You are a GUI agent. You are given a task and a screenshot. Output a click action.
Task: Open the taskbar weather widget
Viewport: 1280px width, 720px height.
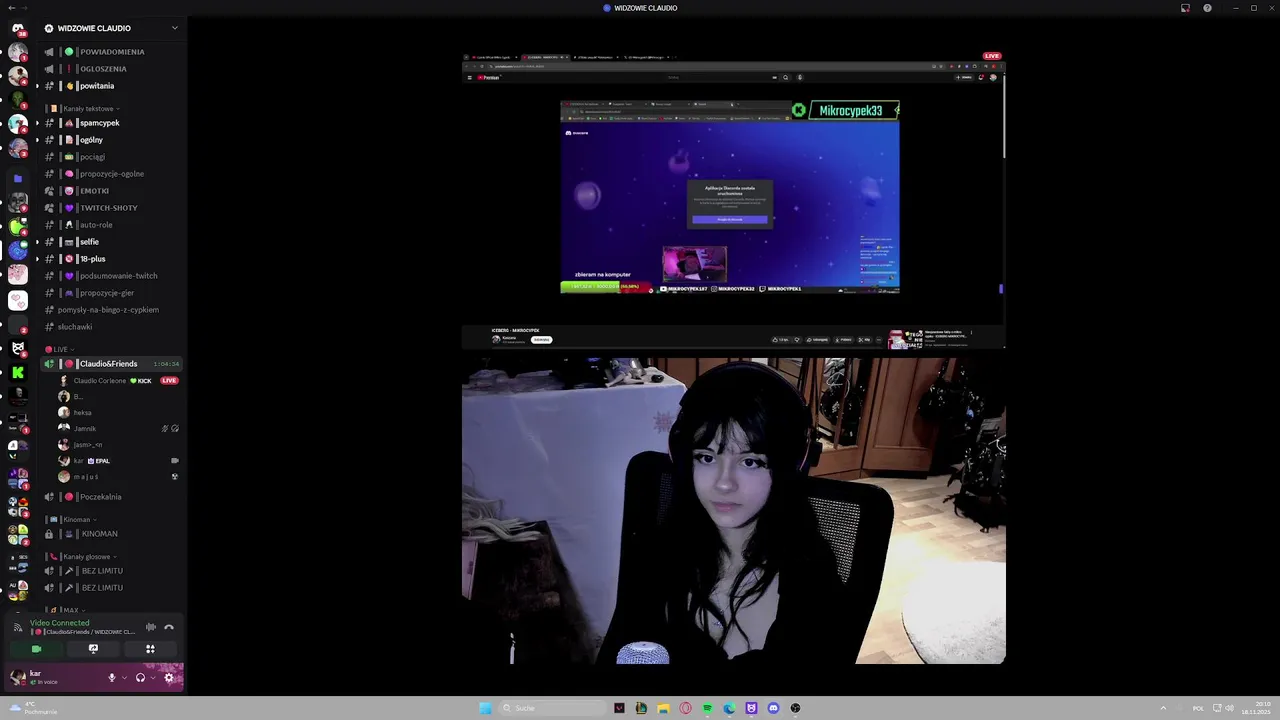pyautogui.click(x=33, y=708)
